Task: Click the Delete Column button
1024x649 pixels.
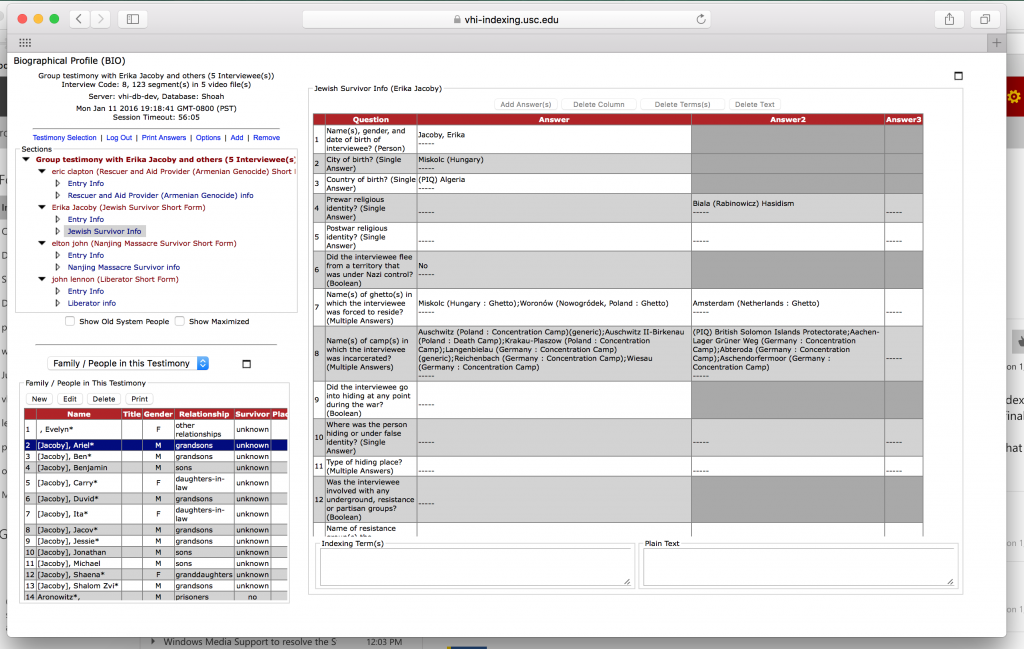Action: click(598, 104)
